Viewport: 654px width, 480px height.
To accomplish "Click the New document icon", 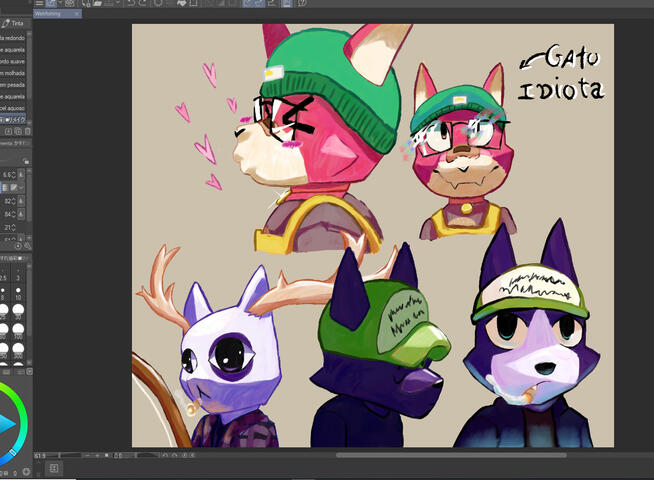I will 86,3.
